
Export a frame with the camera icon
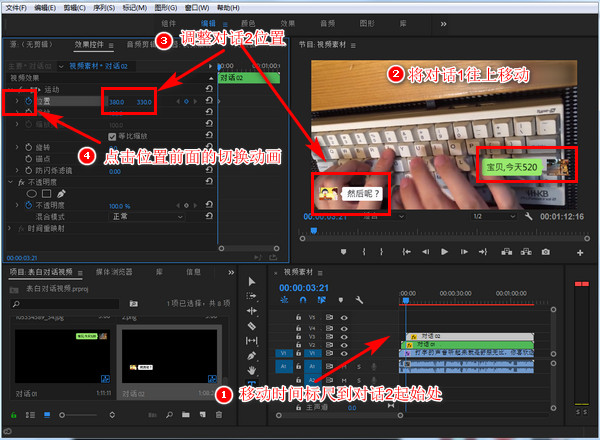coord(546,252)
